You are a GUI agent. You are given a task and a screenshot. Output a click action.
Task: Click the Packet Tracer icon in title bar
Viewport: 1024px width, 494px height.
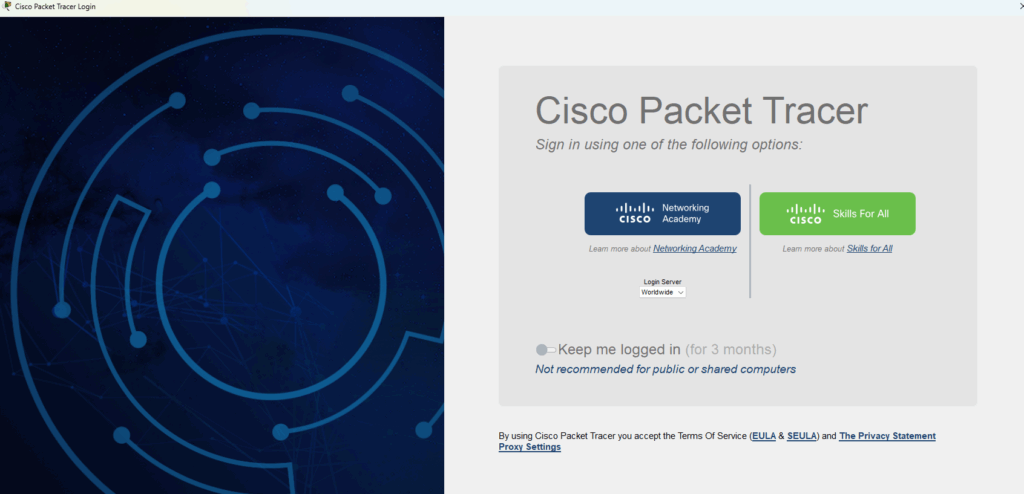(7, 6)
